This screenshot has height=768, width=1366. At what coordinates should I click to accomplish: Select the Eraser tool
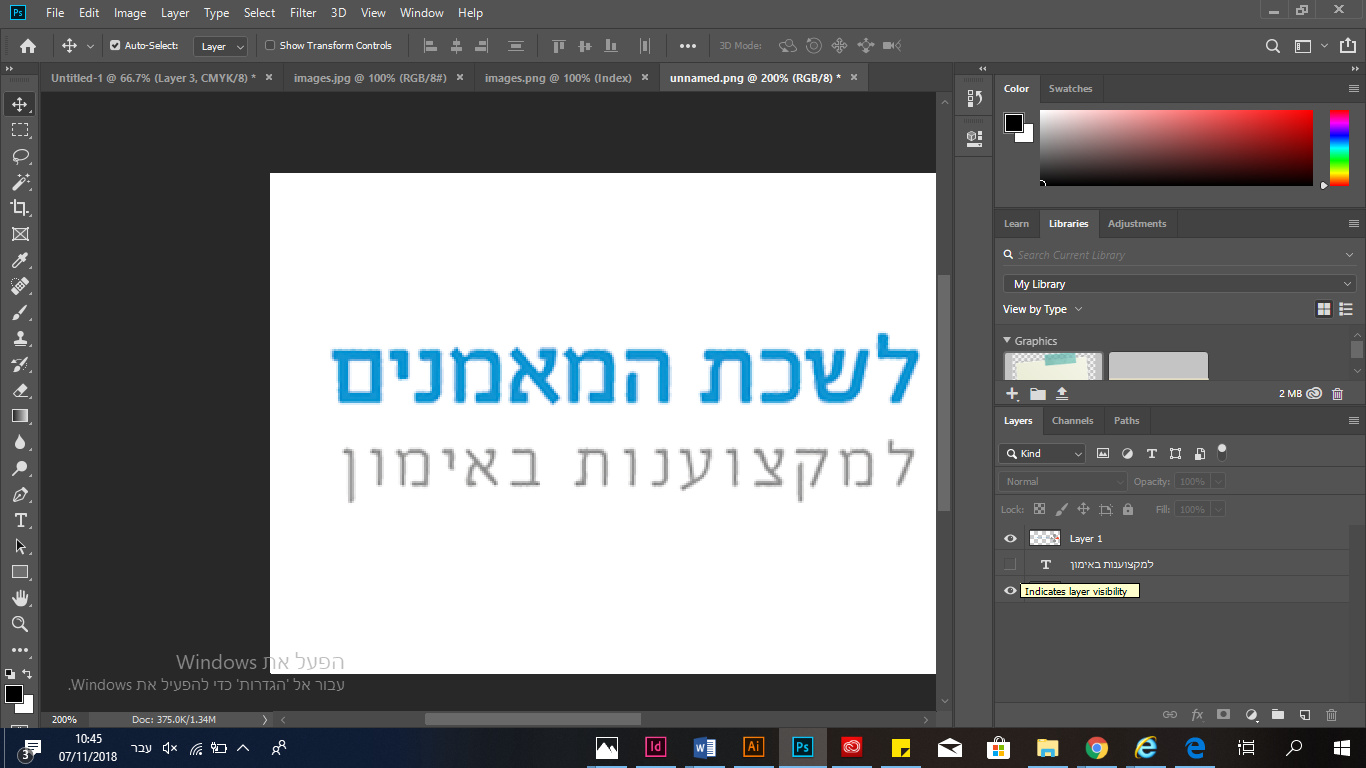(20, 390)
